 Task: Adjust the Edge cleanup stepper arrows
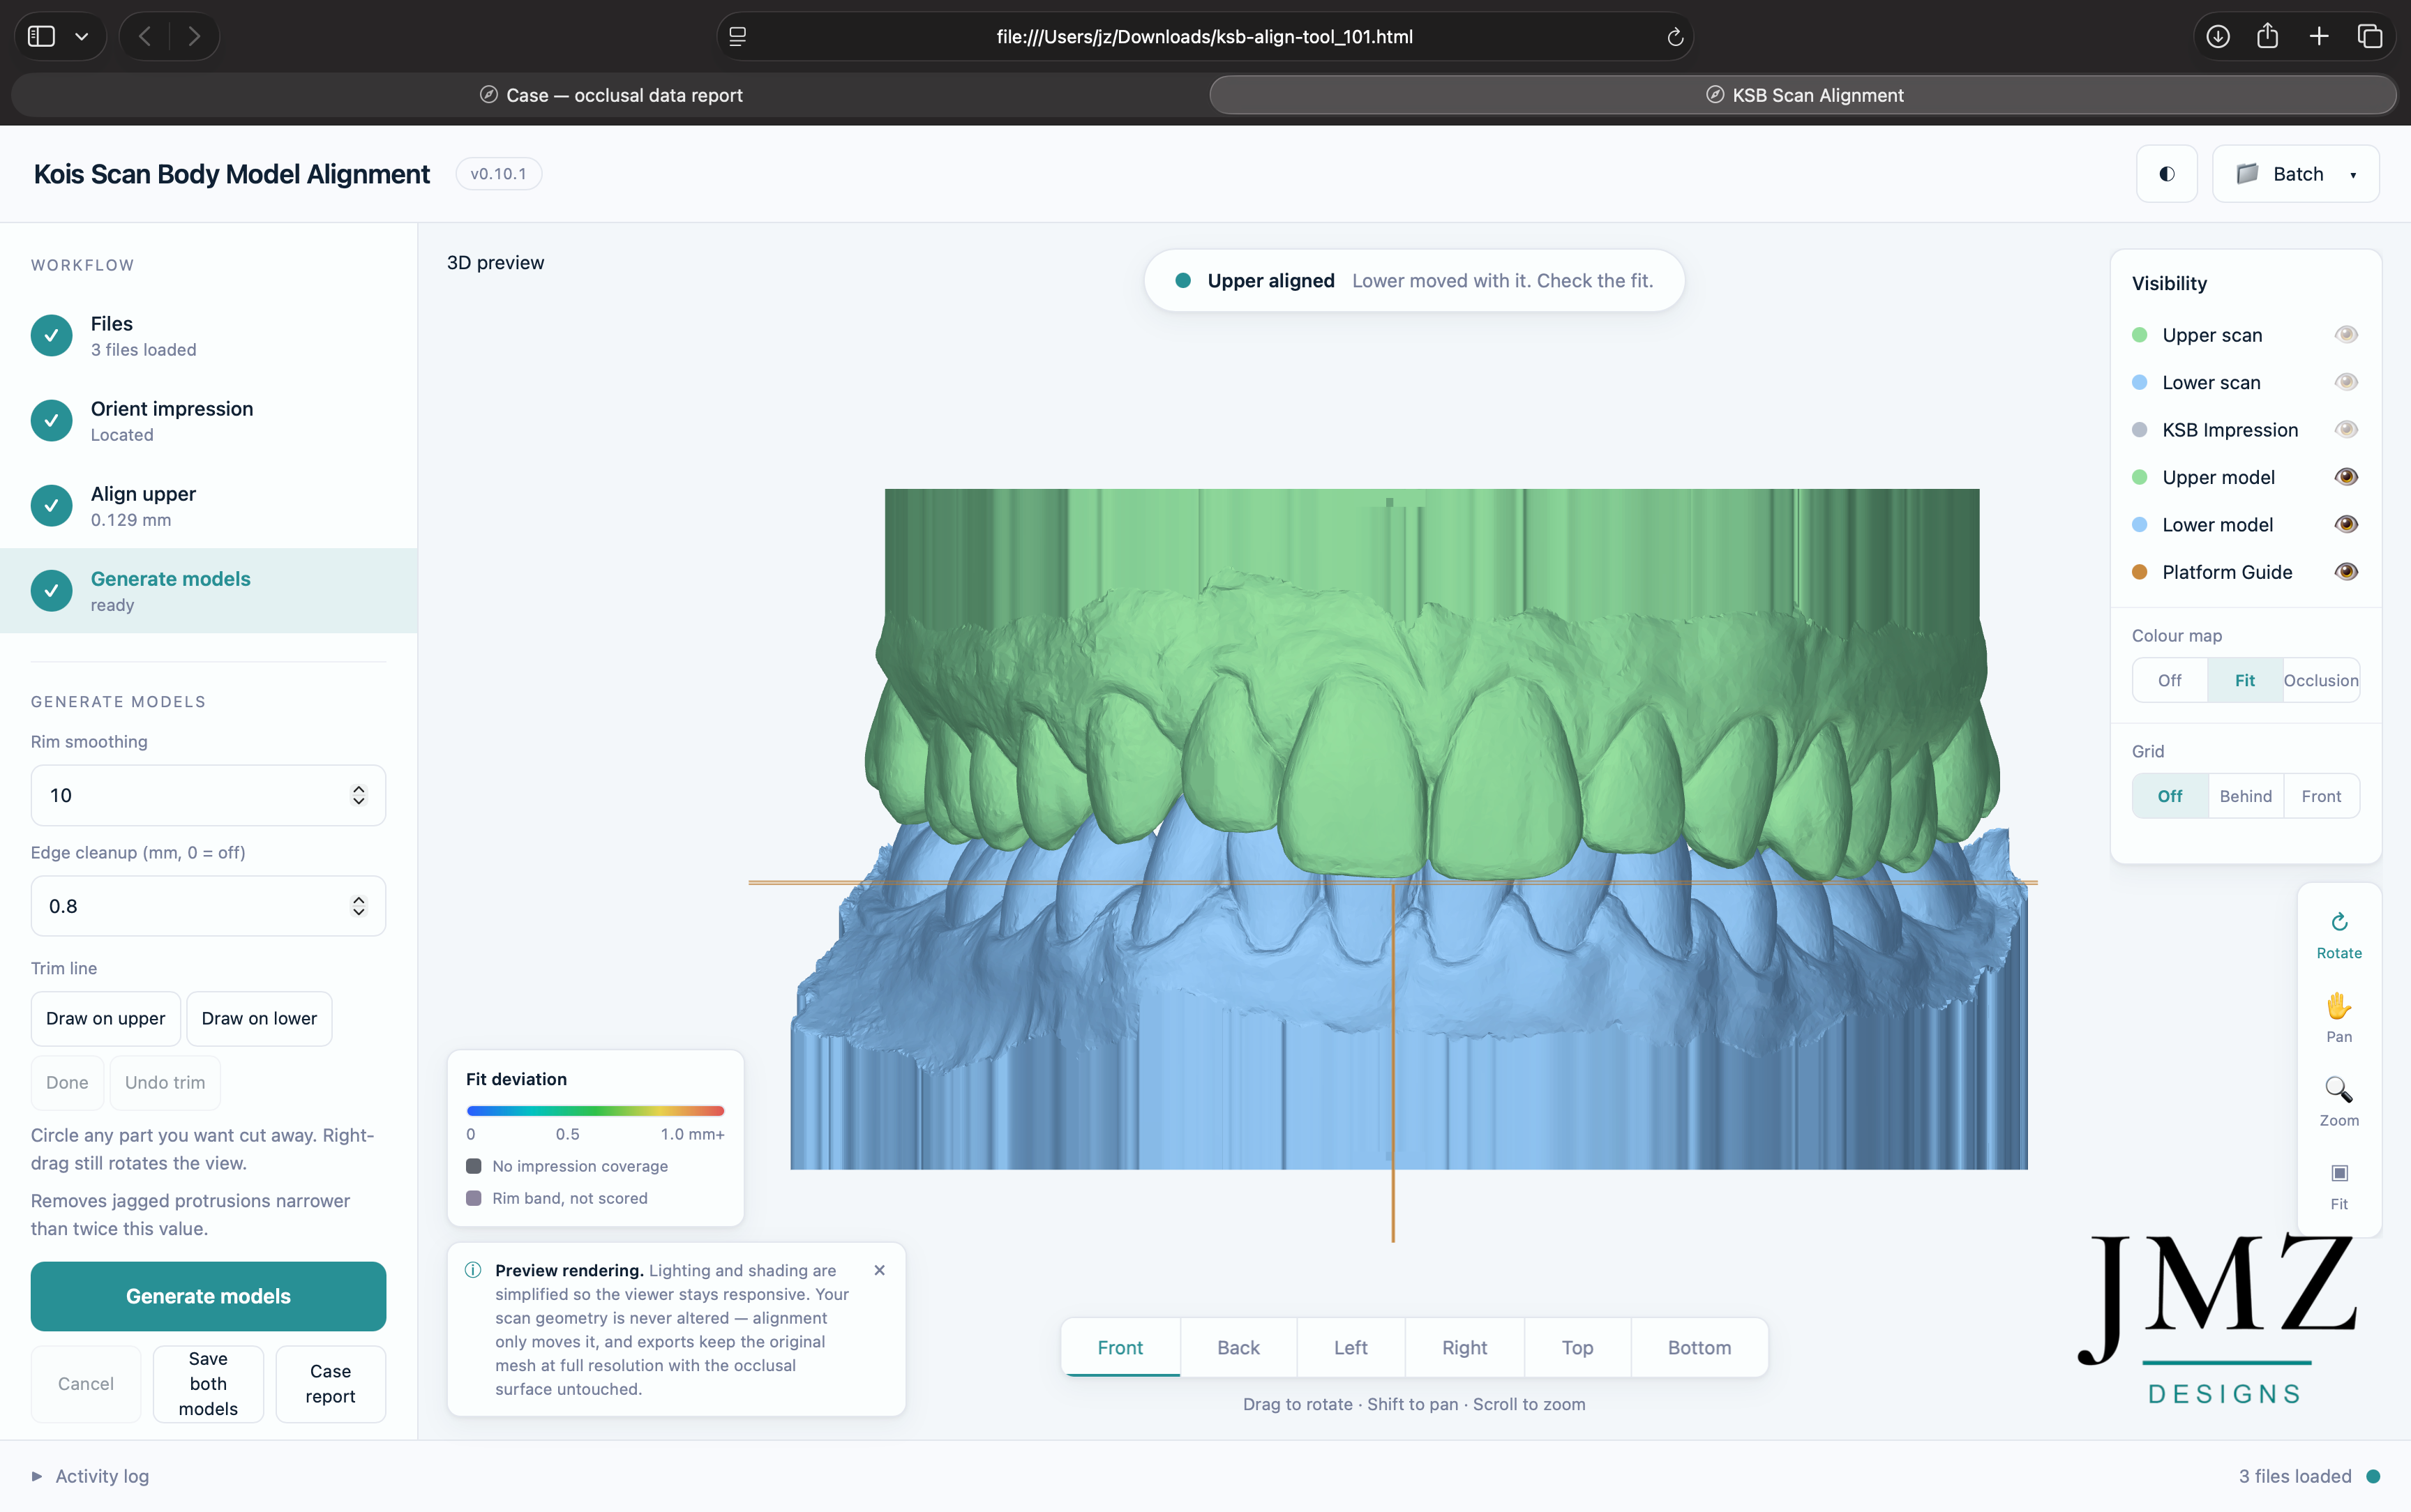(358, 906)
